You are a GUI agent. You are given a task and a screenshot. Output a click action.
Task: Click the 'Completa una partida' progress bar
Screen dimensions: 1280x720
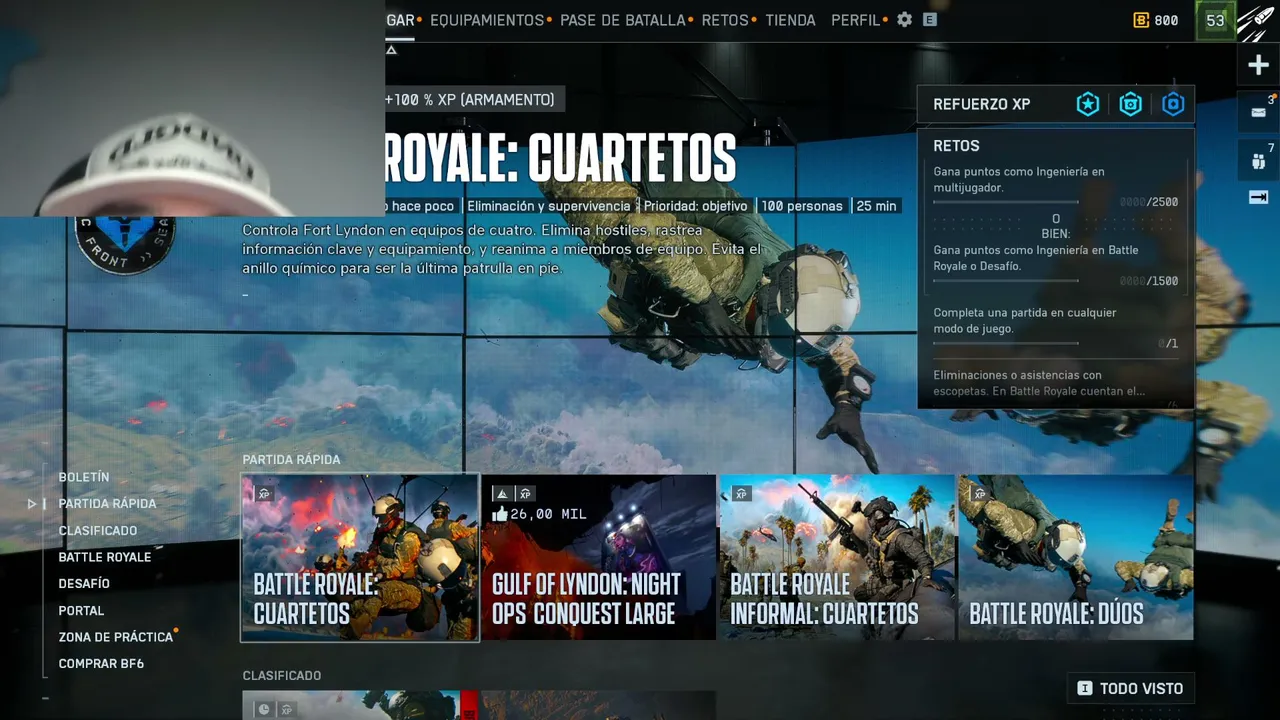pyautogui.click(x=1006, y=343)
